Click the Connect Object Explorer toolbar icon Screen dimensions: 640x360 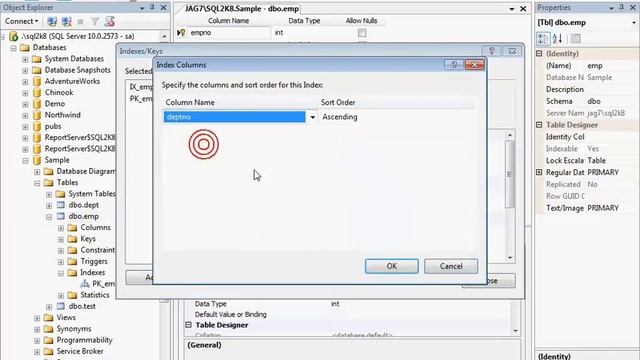point(52,21)
